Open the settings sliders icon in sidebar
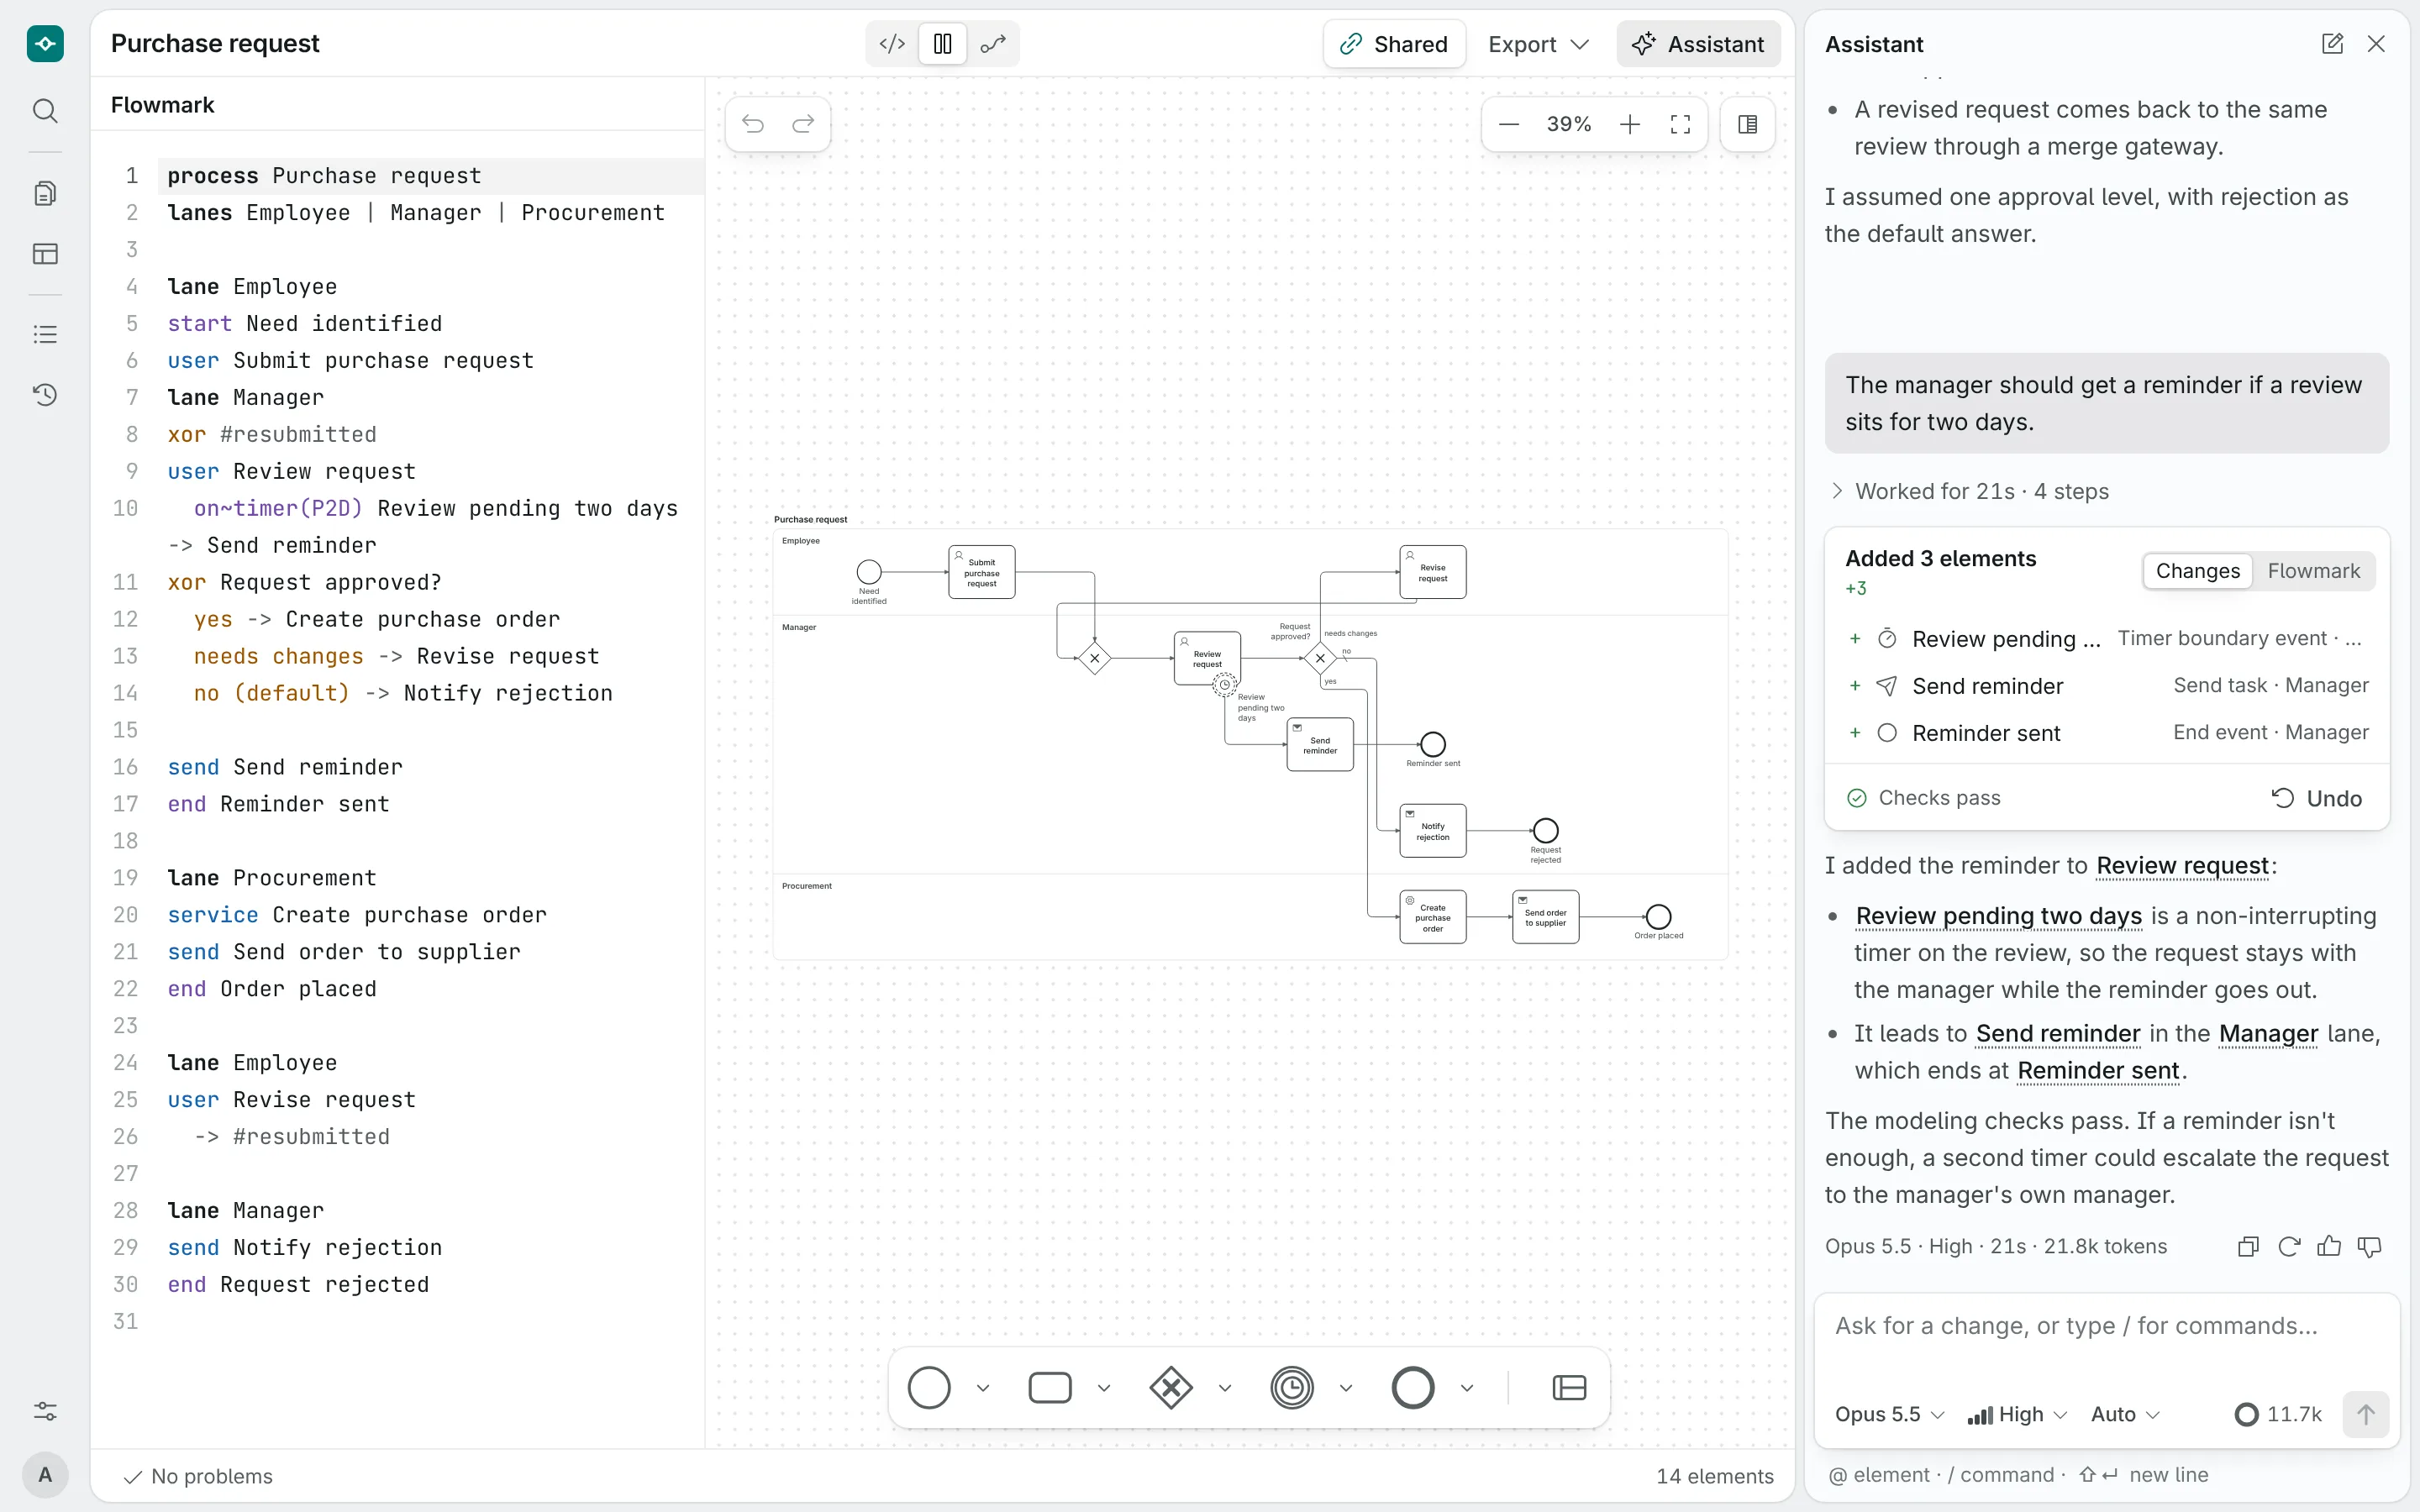 (45, 1411)
